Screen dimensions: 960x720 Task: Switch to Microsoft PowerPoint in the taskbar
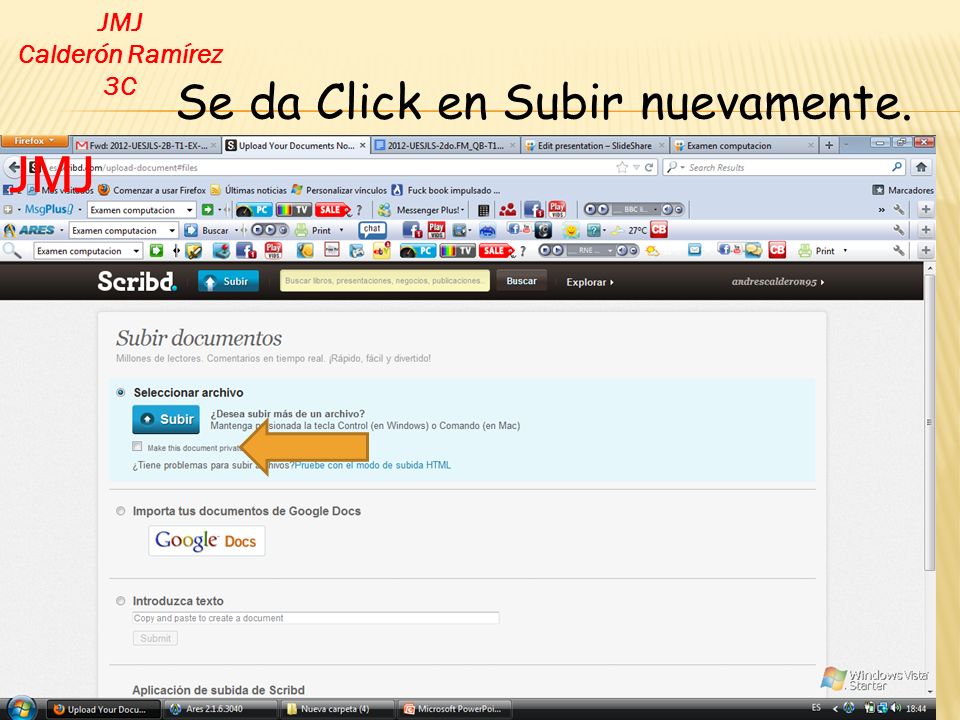tap(454, 709)
